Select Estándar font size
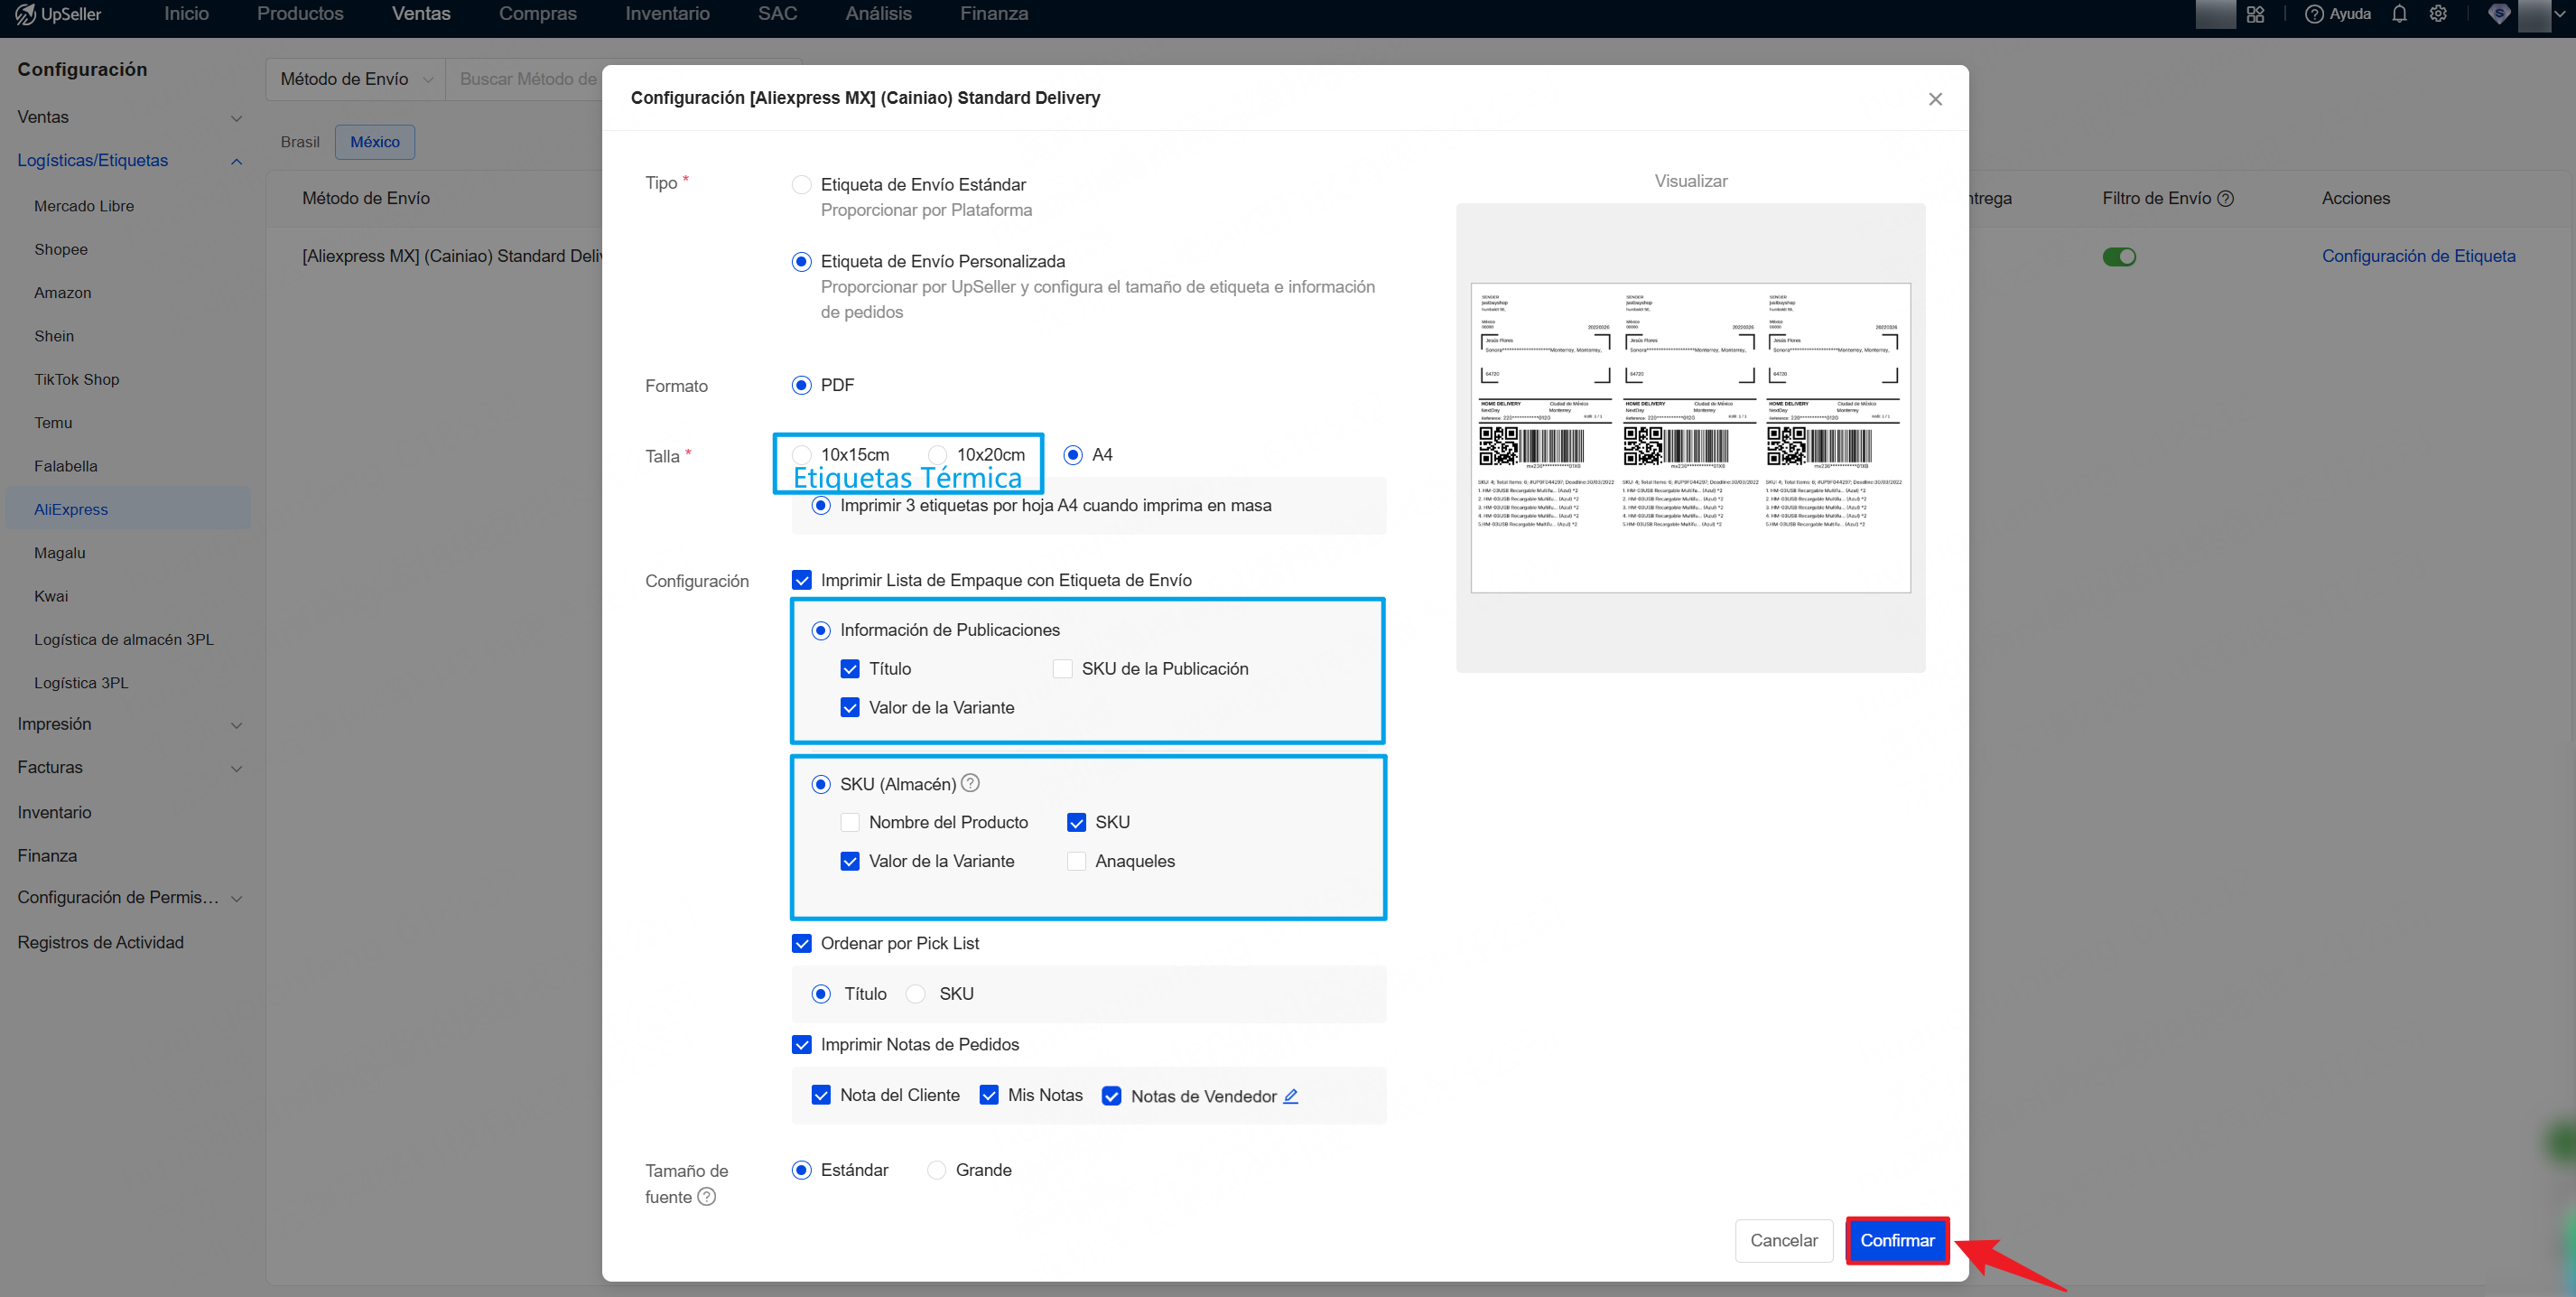 (801, 1170)
